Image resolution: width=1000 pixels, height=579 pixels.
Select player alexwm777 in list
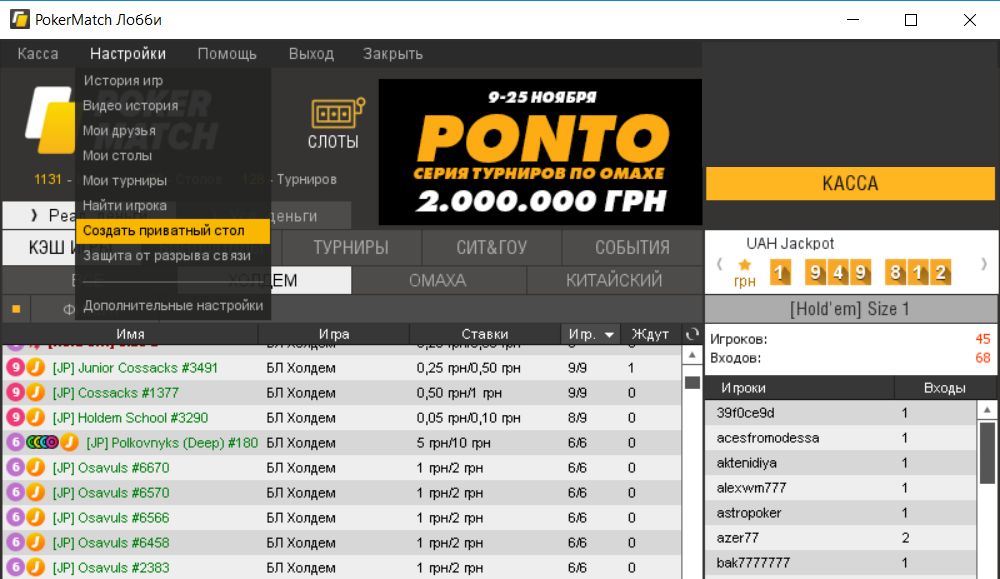(841, 488)
